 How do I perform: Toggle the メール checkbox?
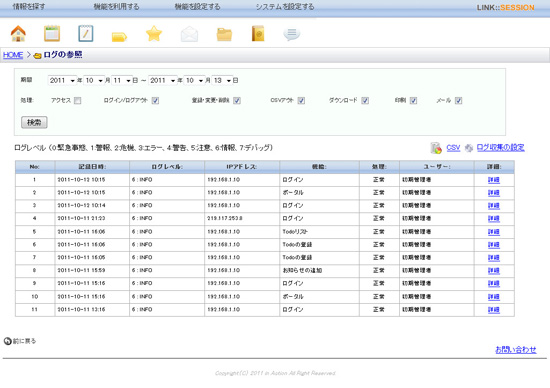[458, 101]
